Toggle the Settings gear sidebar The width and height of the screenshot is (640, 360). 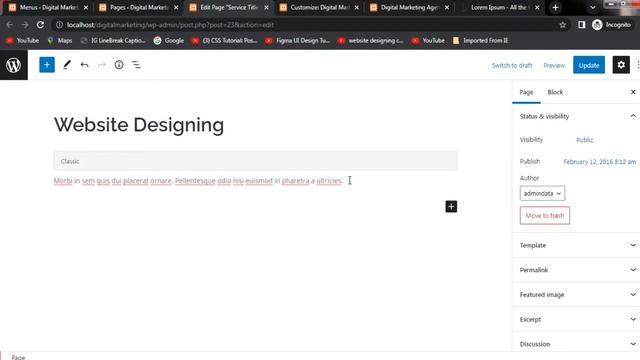click(x=621, y=65)
